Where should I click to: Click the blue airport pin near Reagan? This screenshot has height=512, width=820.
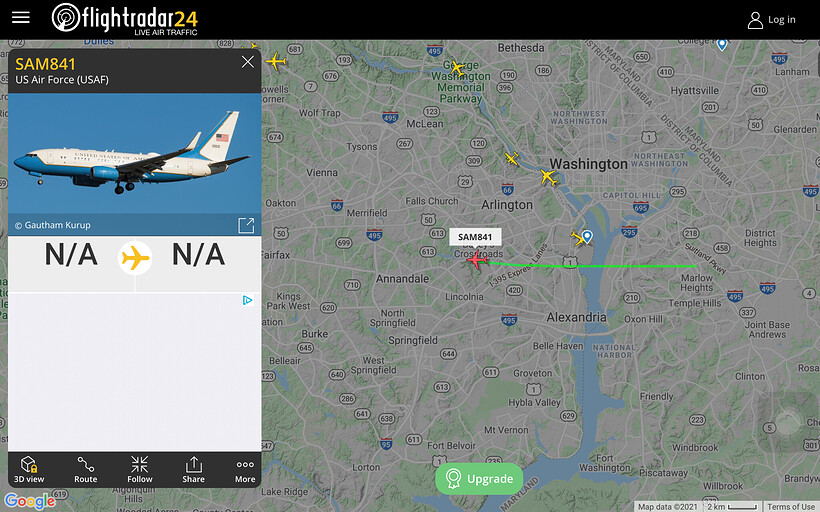pos(587,236)
